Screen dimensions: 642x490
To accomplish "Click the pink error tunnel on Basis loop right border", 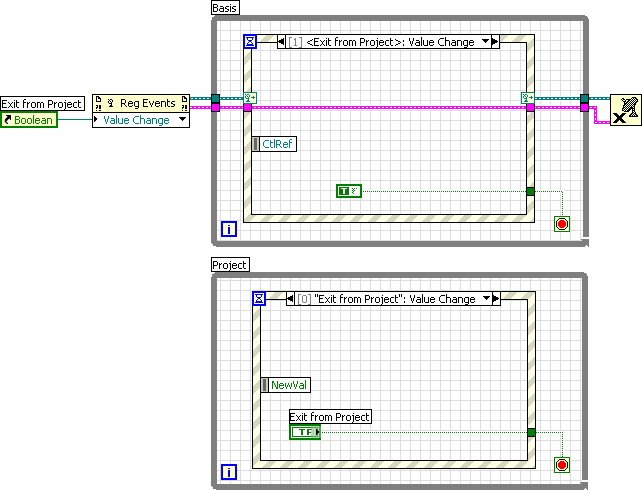I will click(x=584, y=107).
